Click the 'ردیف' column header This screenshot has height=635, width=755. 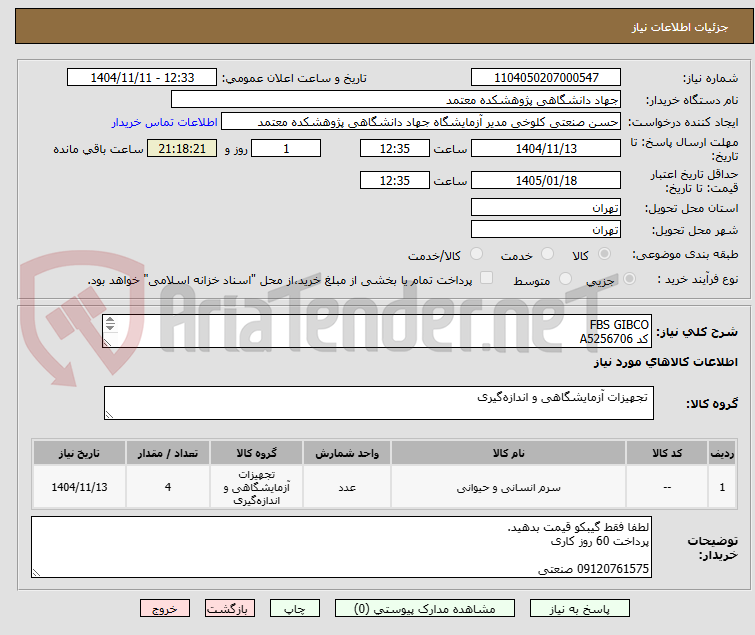tap(722, 453)
